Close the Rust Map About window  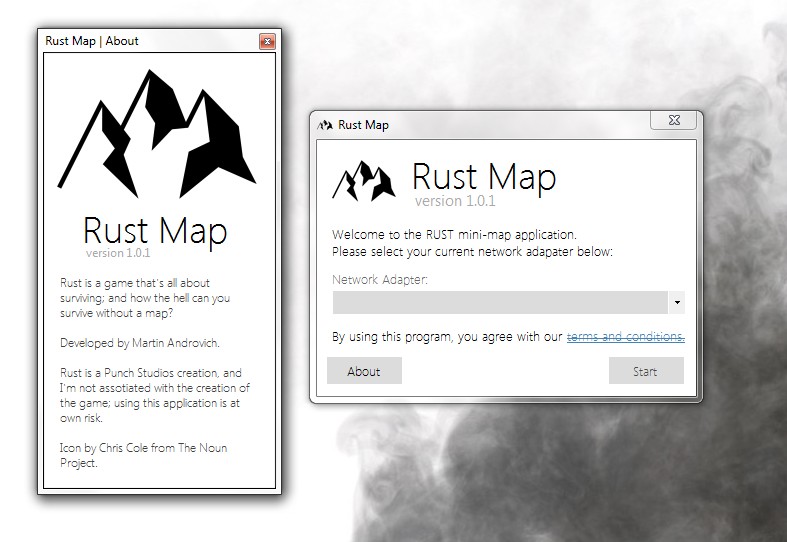coord(267,41)
